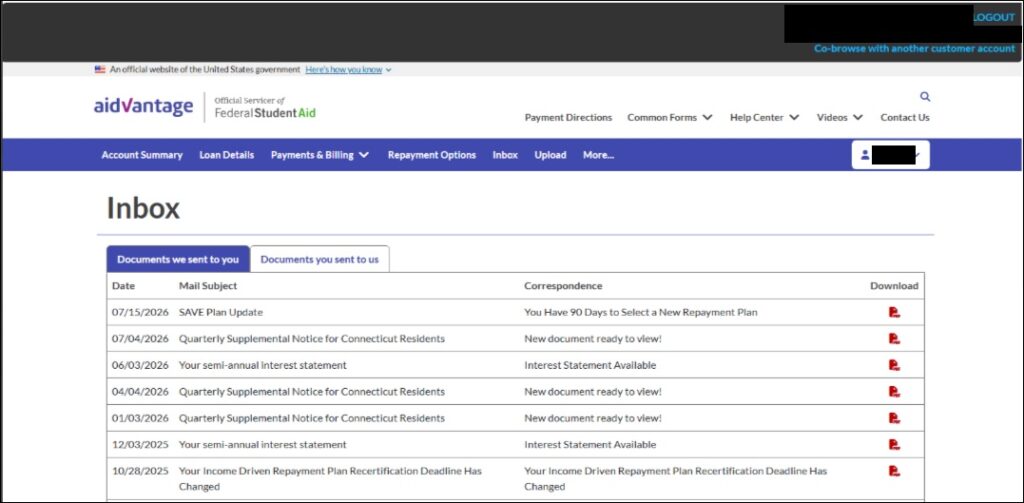Screen dimensions: 1024x503
Task: Download the 06/03/2026 interest statement PDF
Action: (x=894, y=365)
